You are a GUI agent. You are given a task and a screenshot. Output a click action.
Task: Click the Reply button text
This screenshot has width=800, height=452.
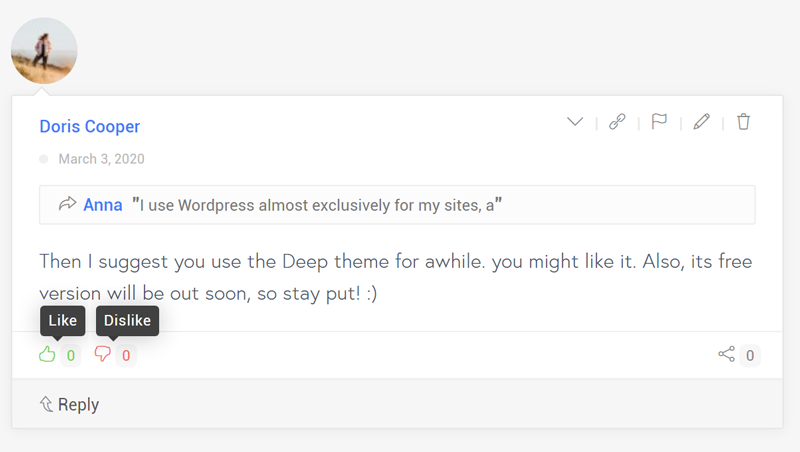78,405
